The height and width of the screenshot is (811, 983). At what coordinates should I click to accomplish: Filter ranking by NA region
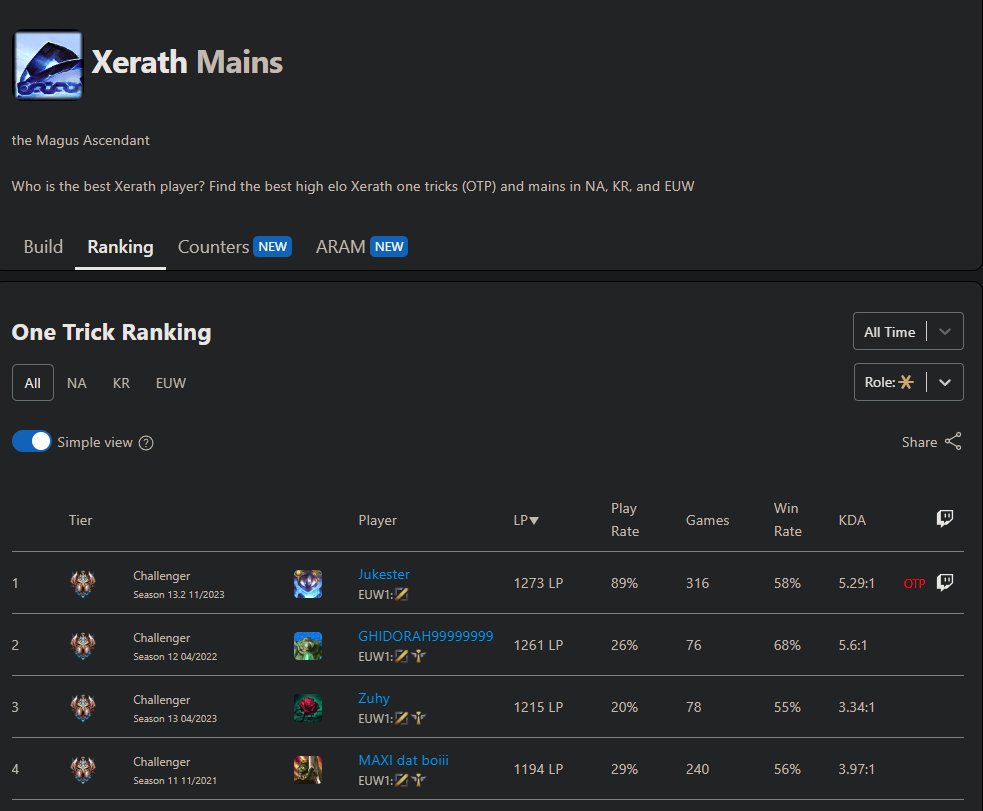[76, 383]
